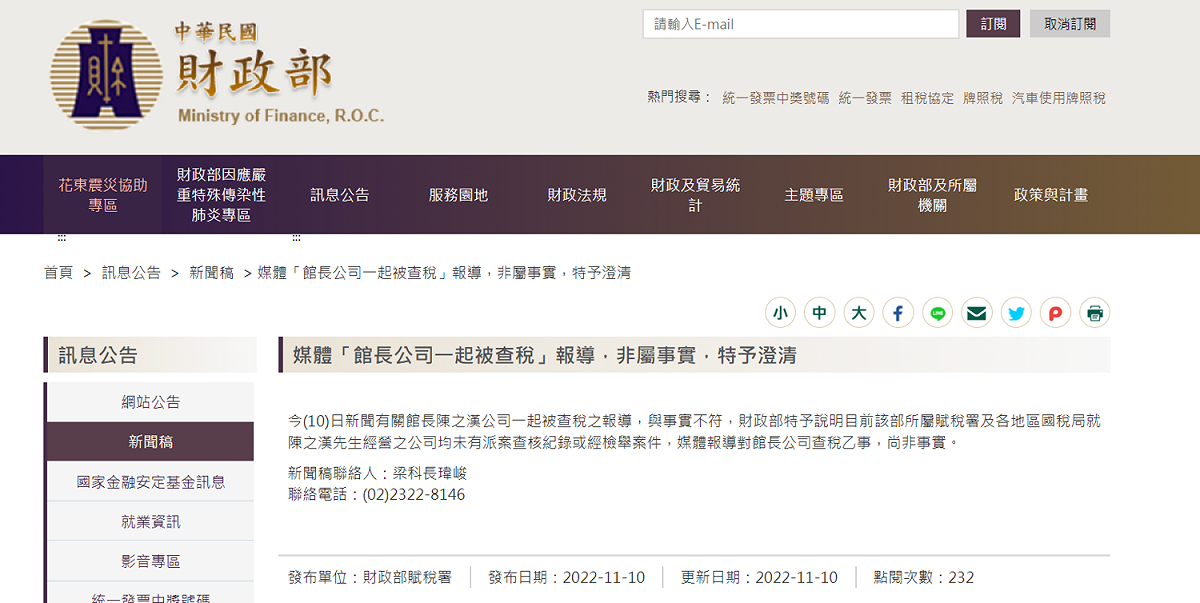Go to 新聞稿 breadcrumb link
The image size is (1200, 603).
pos(211,272)
